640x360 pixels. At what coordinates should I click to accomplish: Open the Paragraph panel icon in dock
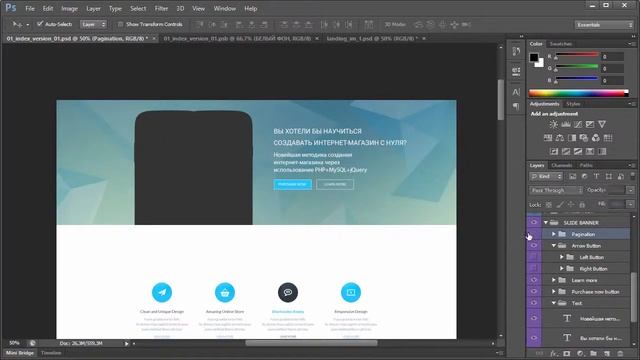coord(516,106)
